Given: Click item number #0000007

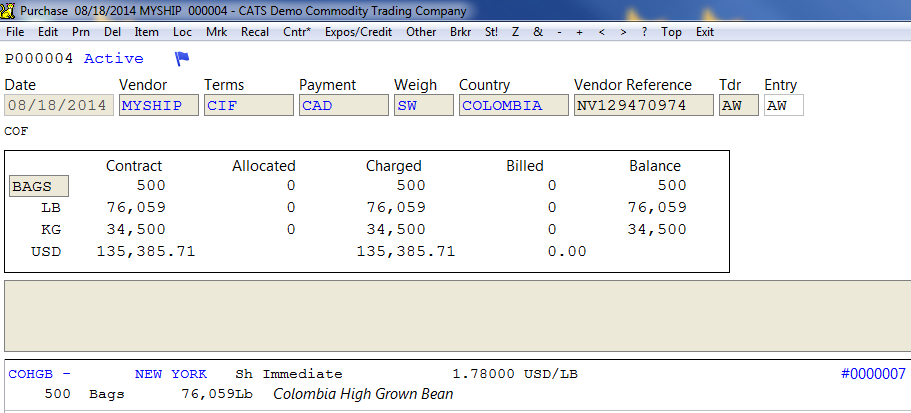Looking at the screenshot, I should coord(873,374).
